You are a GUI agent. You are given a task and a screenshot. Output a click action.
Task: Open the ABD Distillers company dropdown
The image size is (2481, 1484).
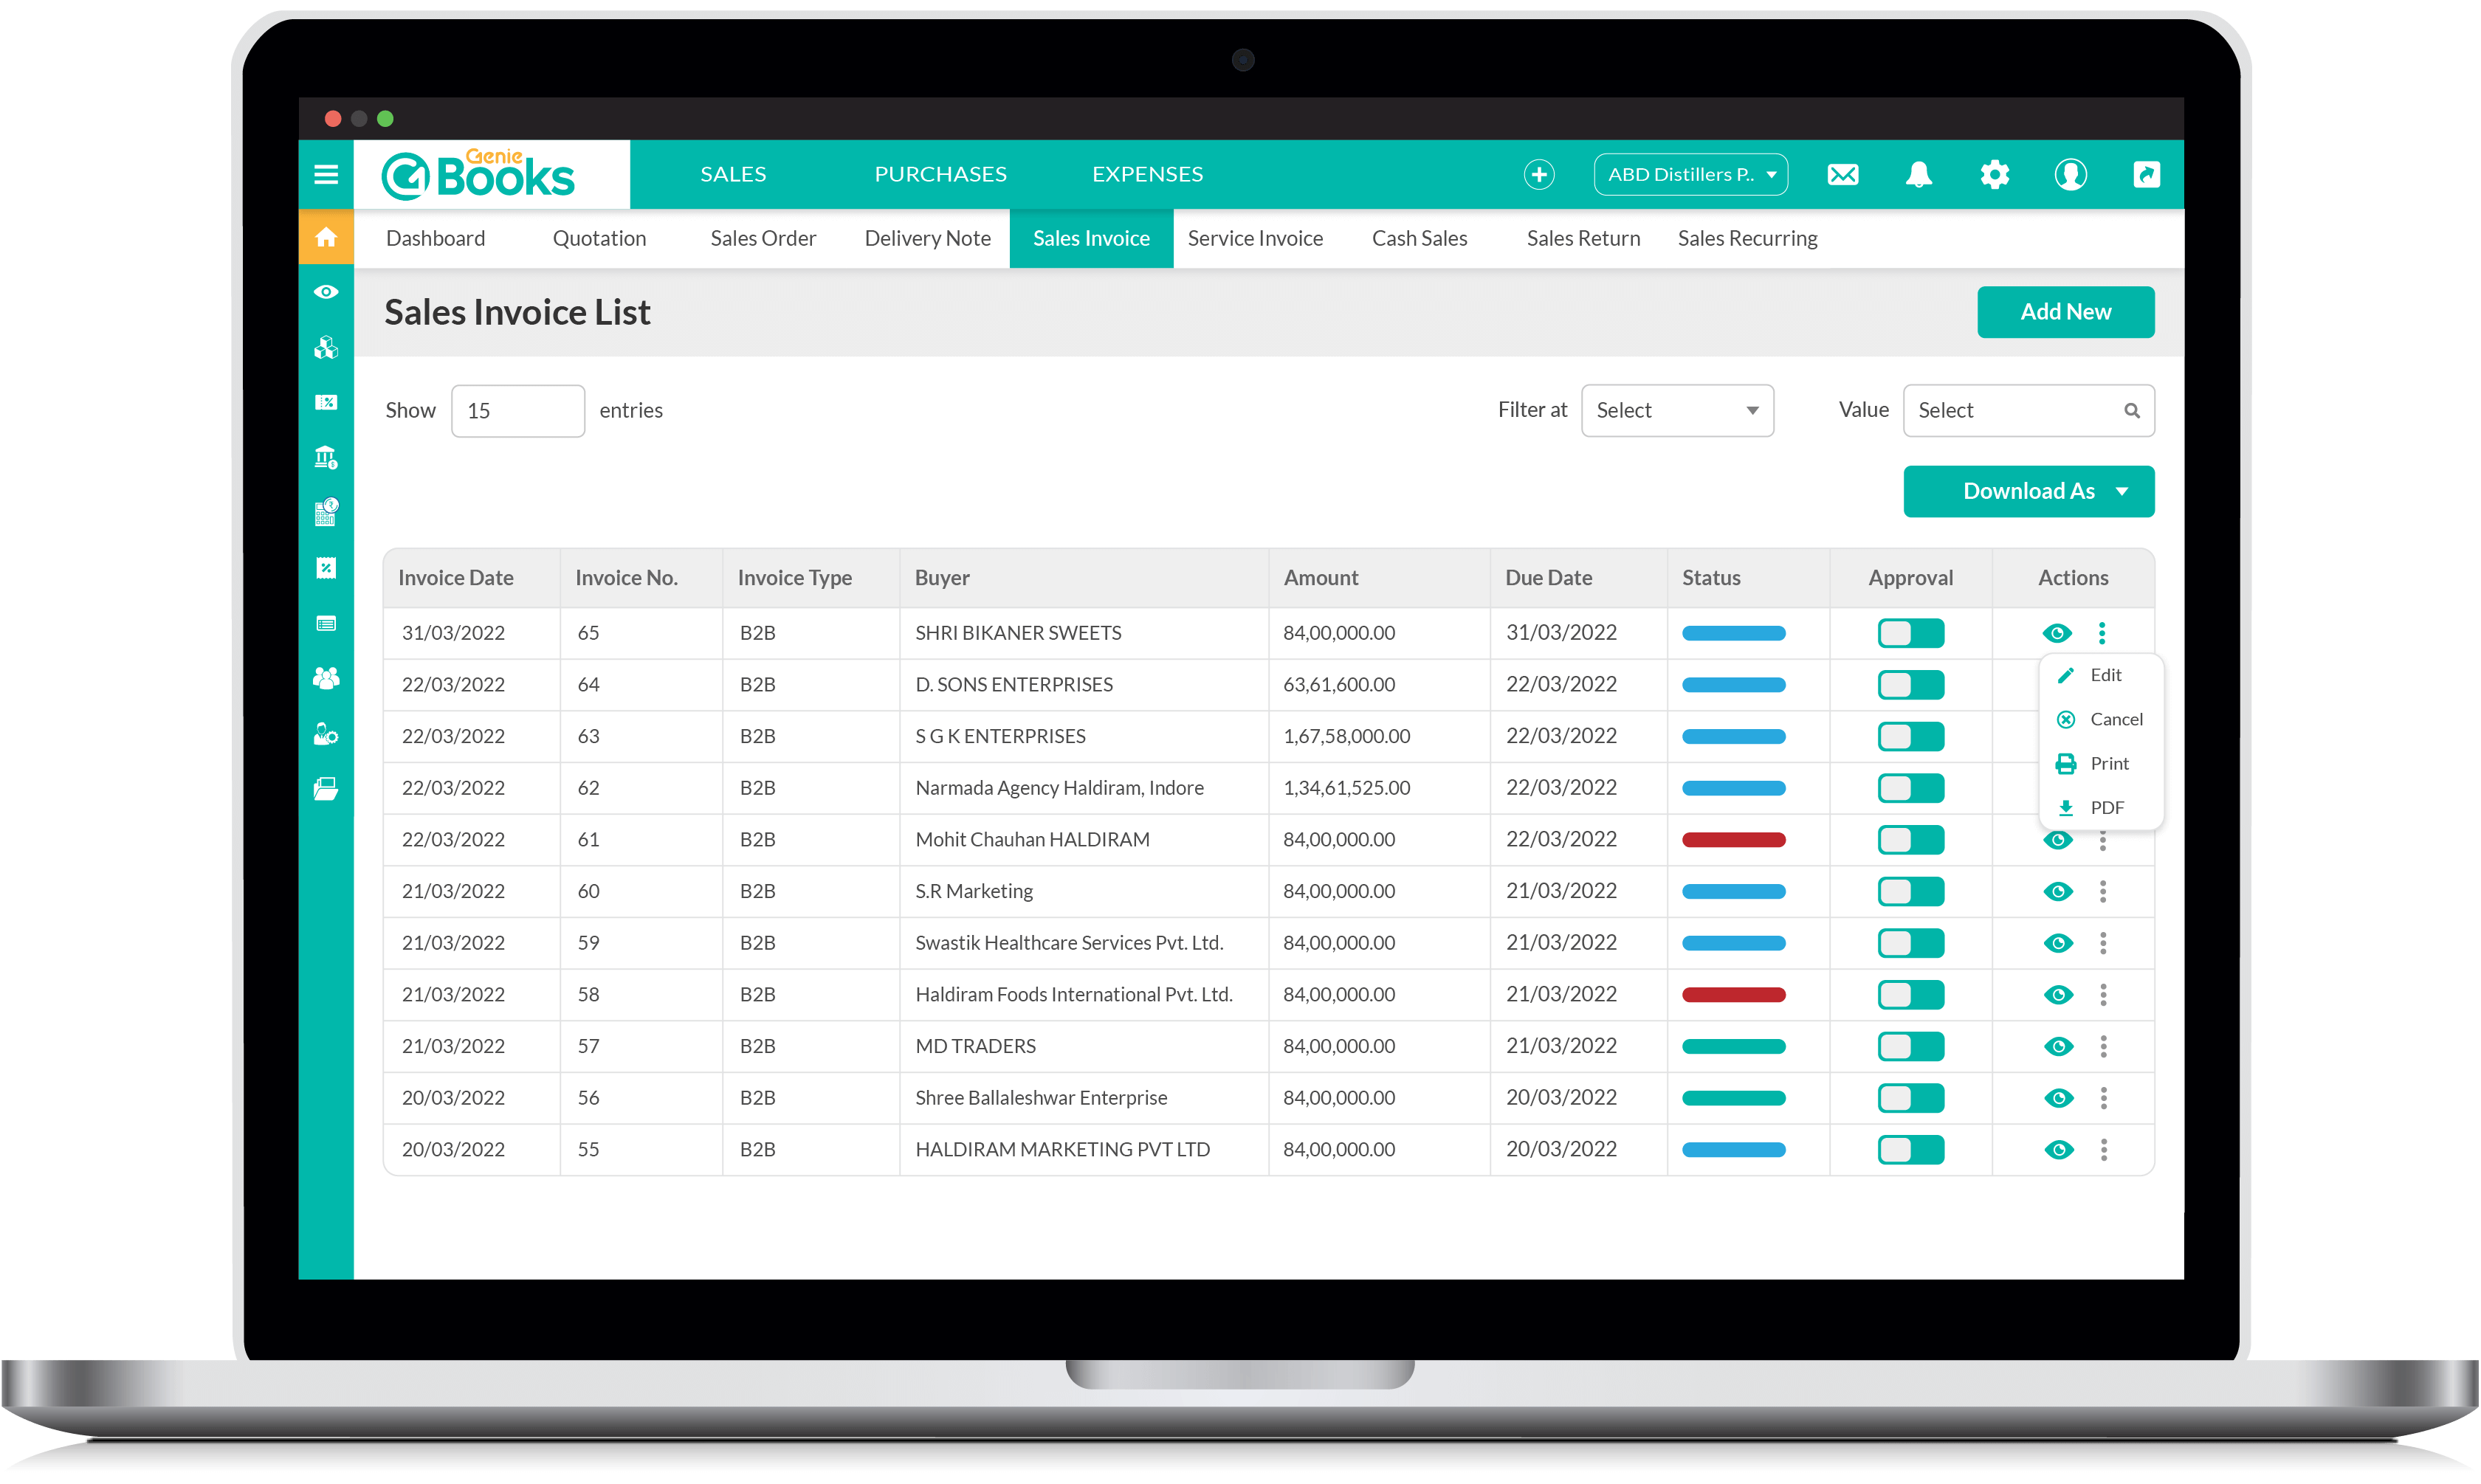[x=1690, y=175]
